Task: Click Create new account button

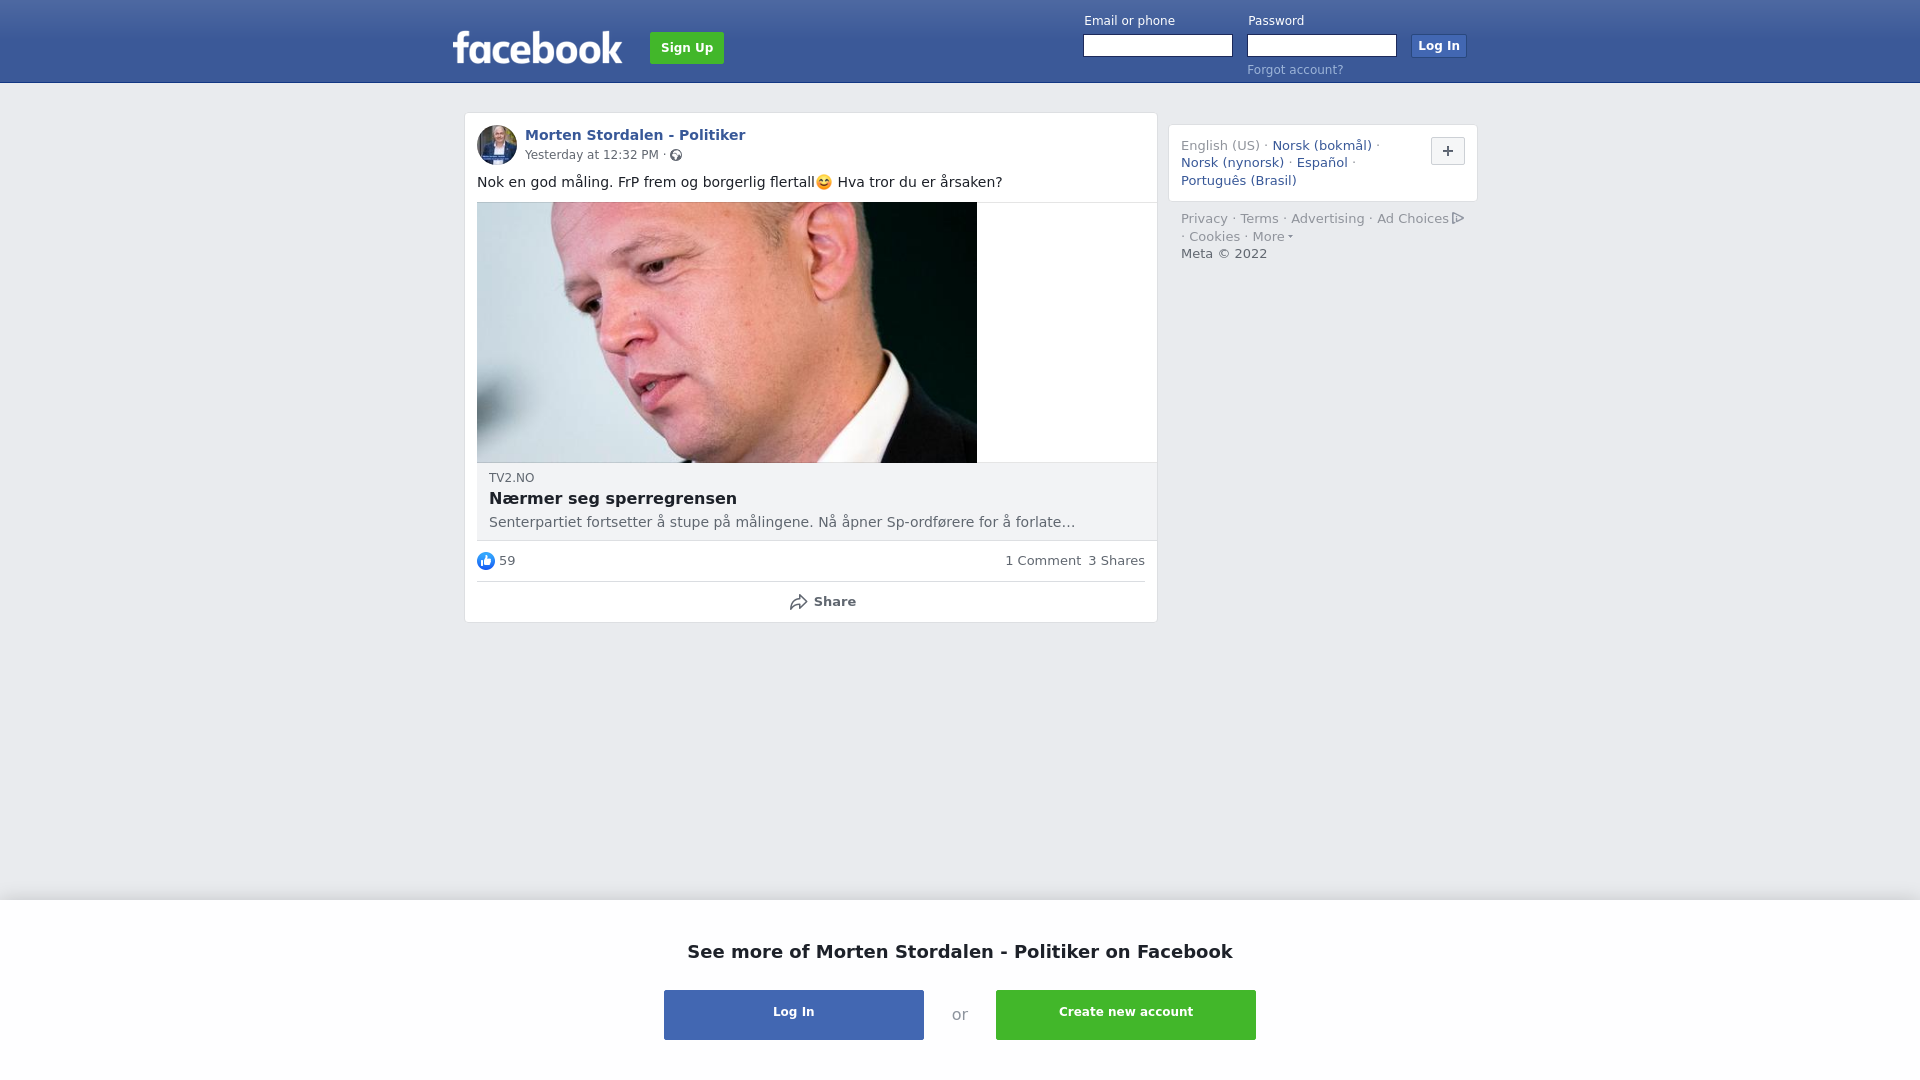Action: 1126,1015
